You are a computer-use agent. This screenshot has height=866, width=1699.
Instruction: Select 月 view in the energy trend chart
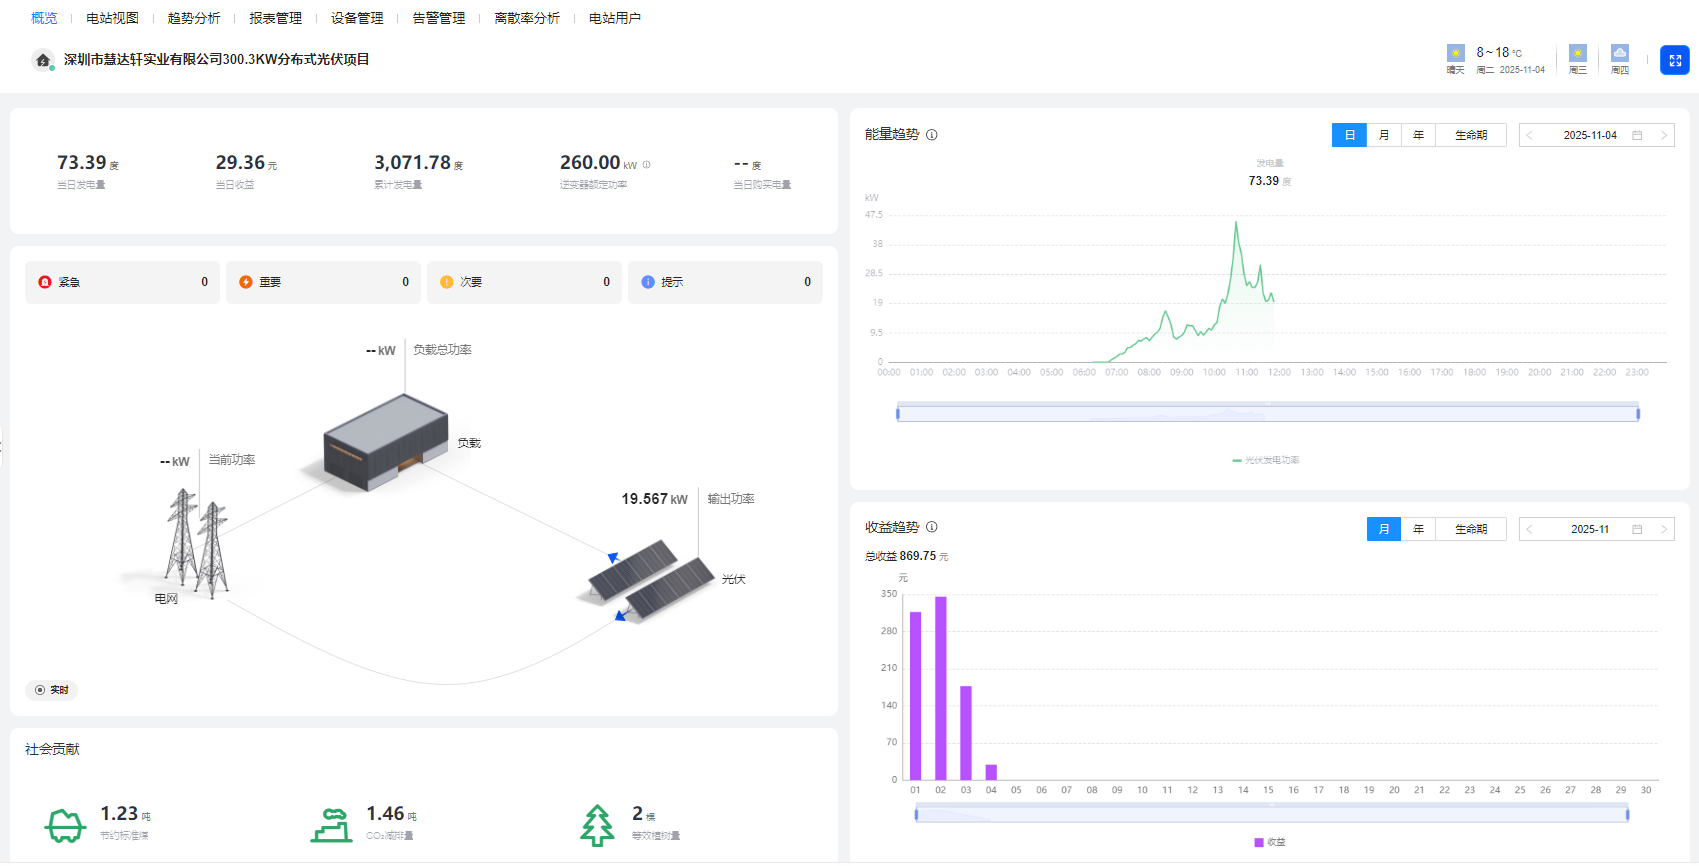pos(1384,135)
